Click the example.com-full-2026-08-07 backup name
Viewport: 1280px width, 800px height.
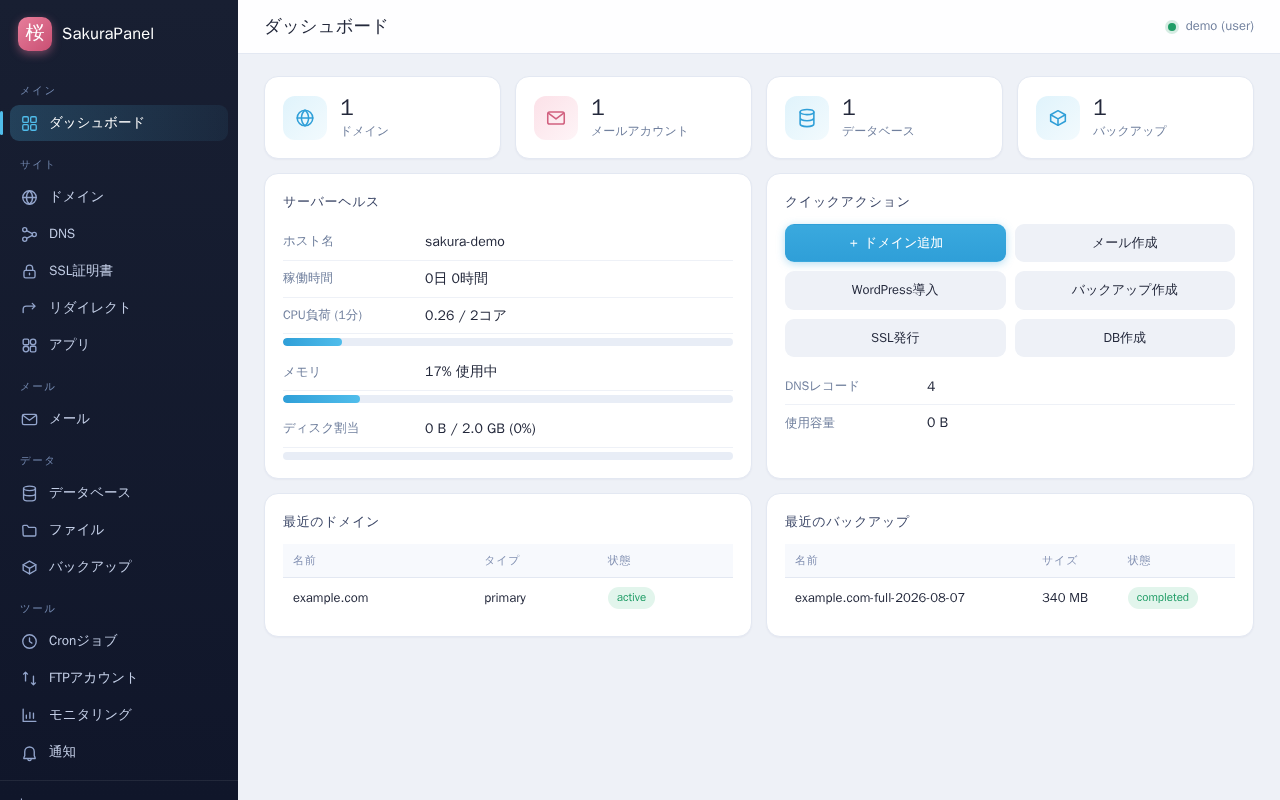point(880,598)
